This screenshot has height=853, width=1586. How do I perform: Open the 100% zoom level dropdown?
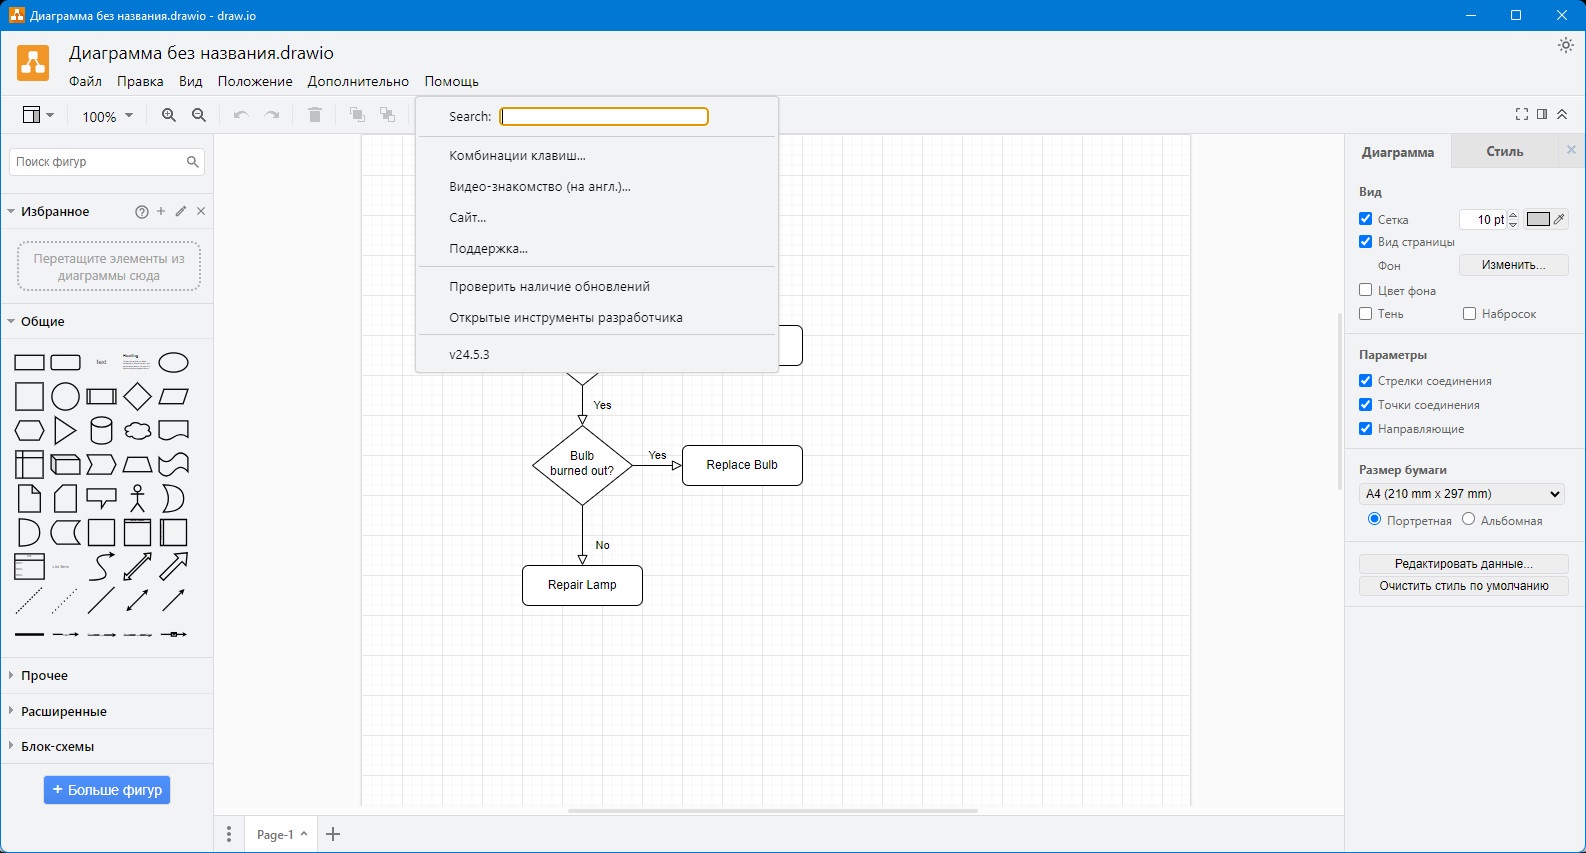click(x=107, y=117)
